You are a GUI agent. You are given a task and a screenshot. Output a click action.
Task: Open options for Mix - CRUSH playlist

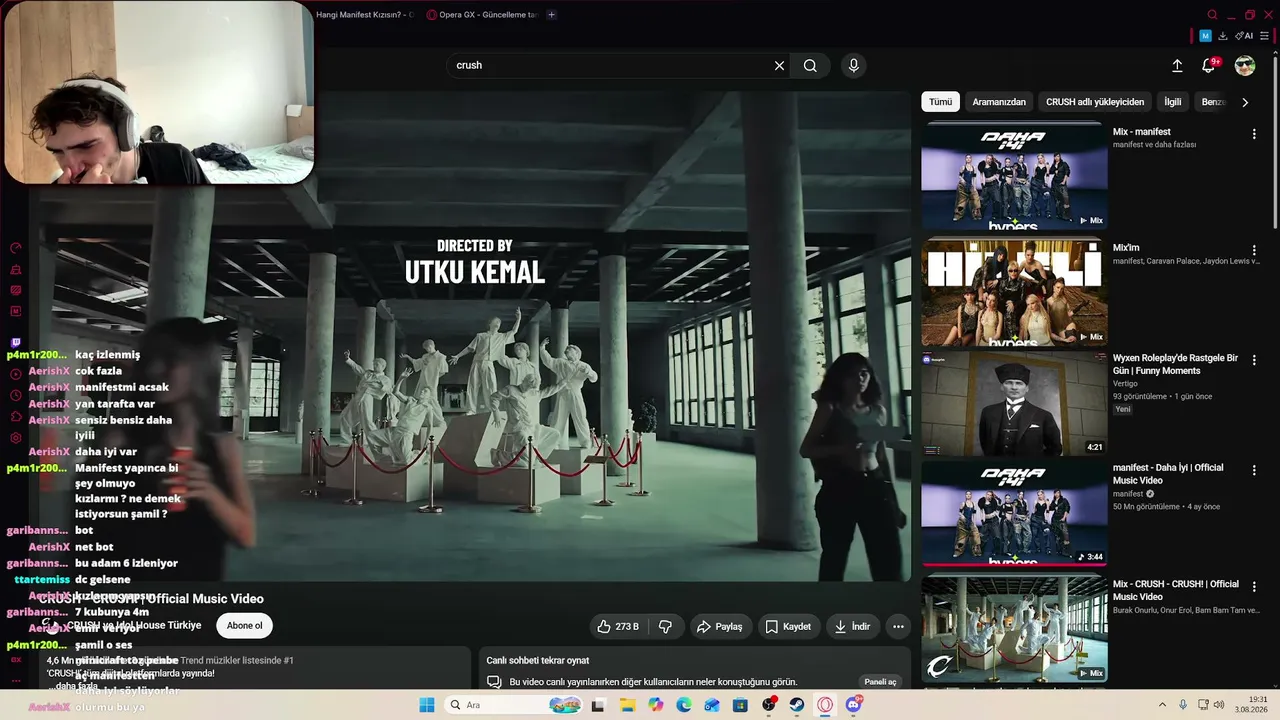coord(1254,586)
